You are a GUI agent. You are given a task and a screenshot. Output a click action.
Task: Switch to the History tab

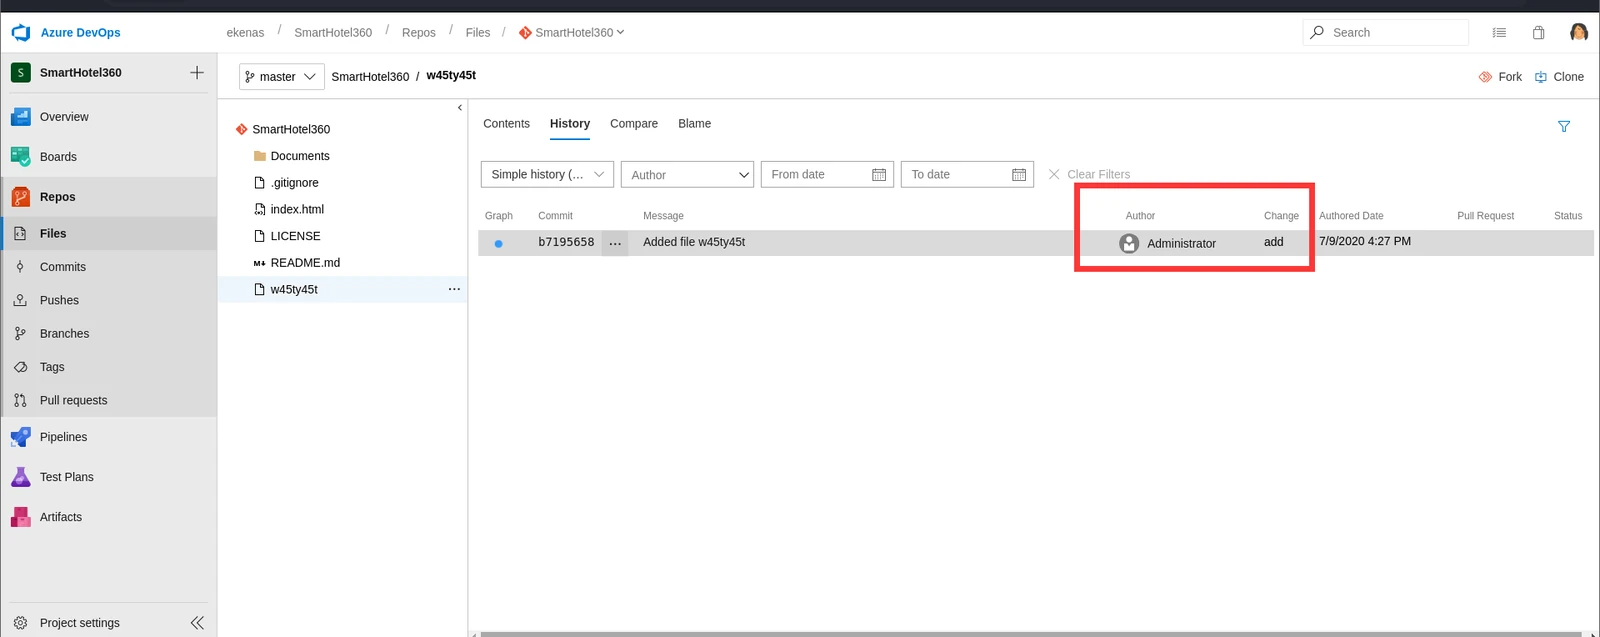pos(570,124)
